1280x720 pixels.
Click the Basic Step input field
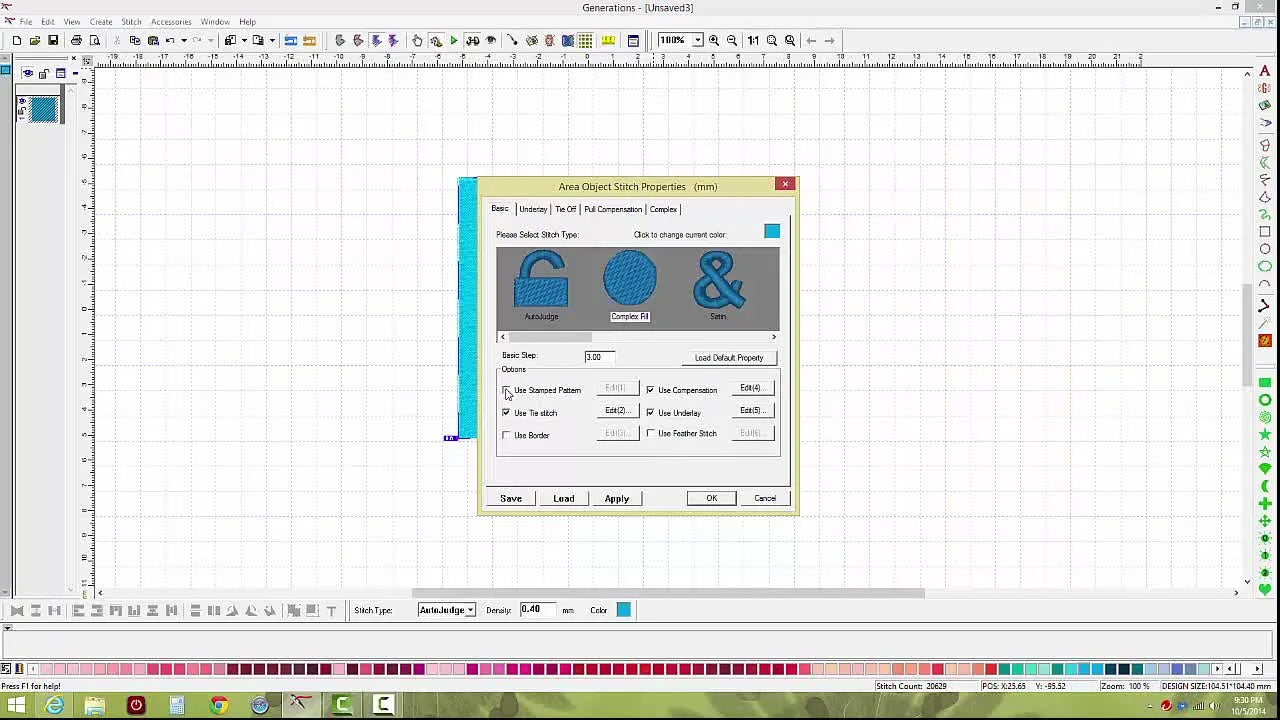(x=599, y=357)
